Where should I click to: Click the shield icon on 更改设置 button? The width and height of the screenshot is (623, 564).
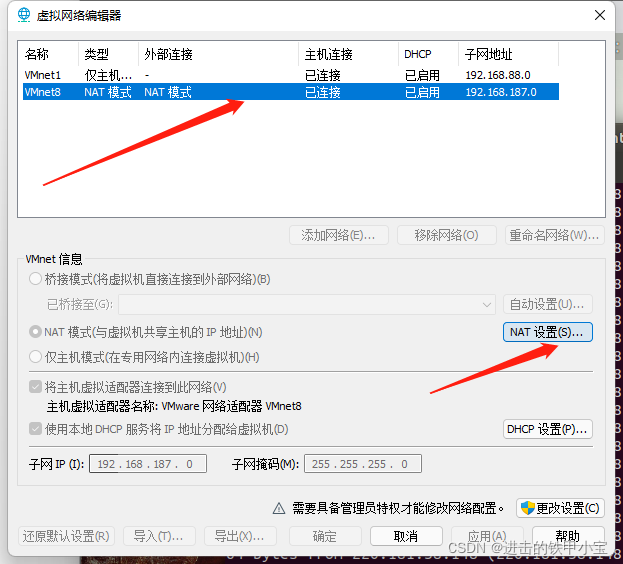point(528,508)
